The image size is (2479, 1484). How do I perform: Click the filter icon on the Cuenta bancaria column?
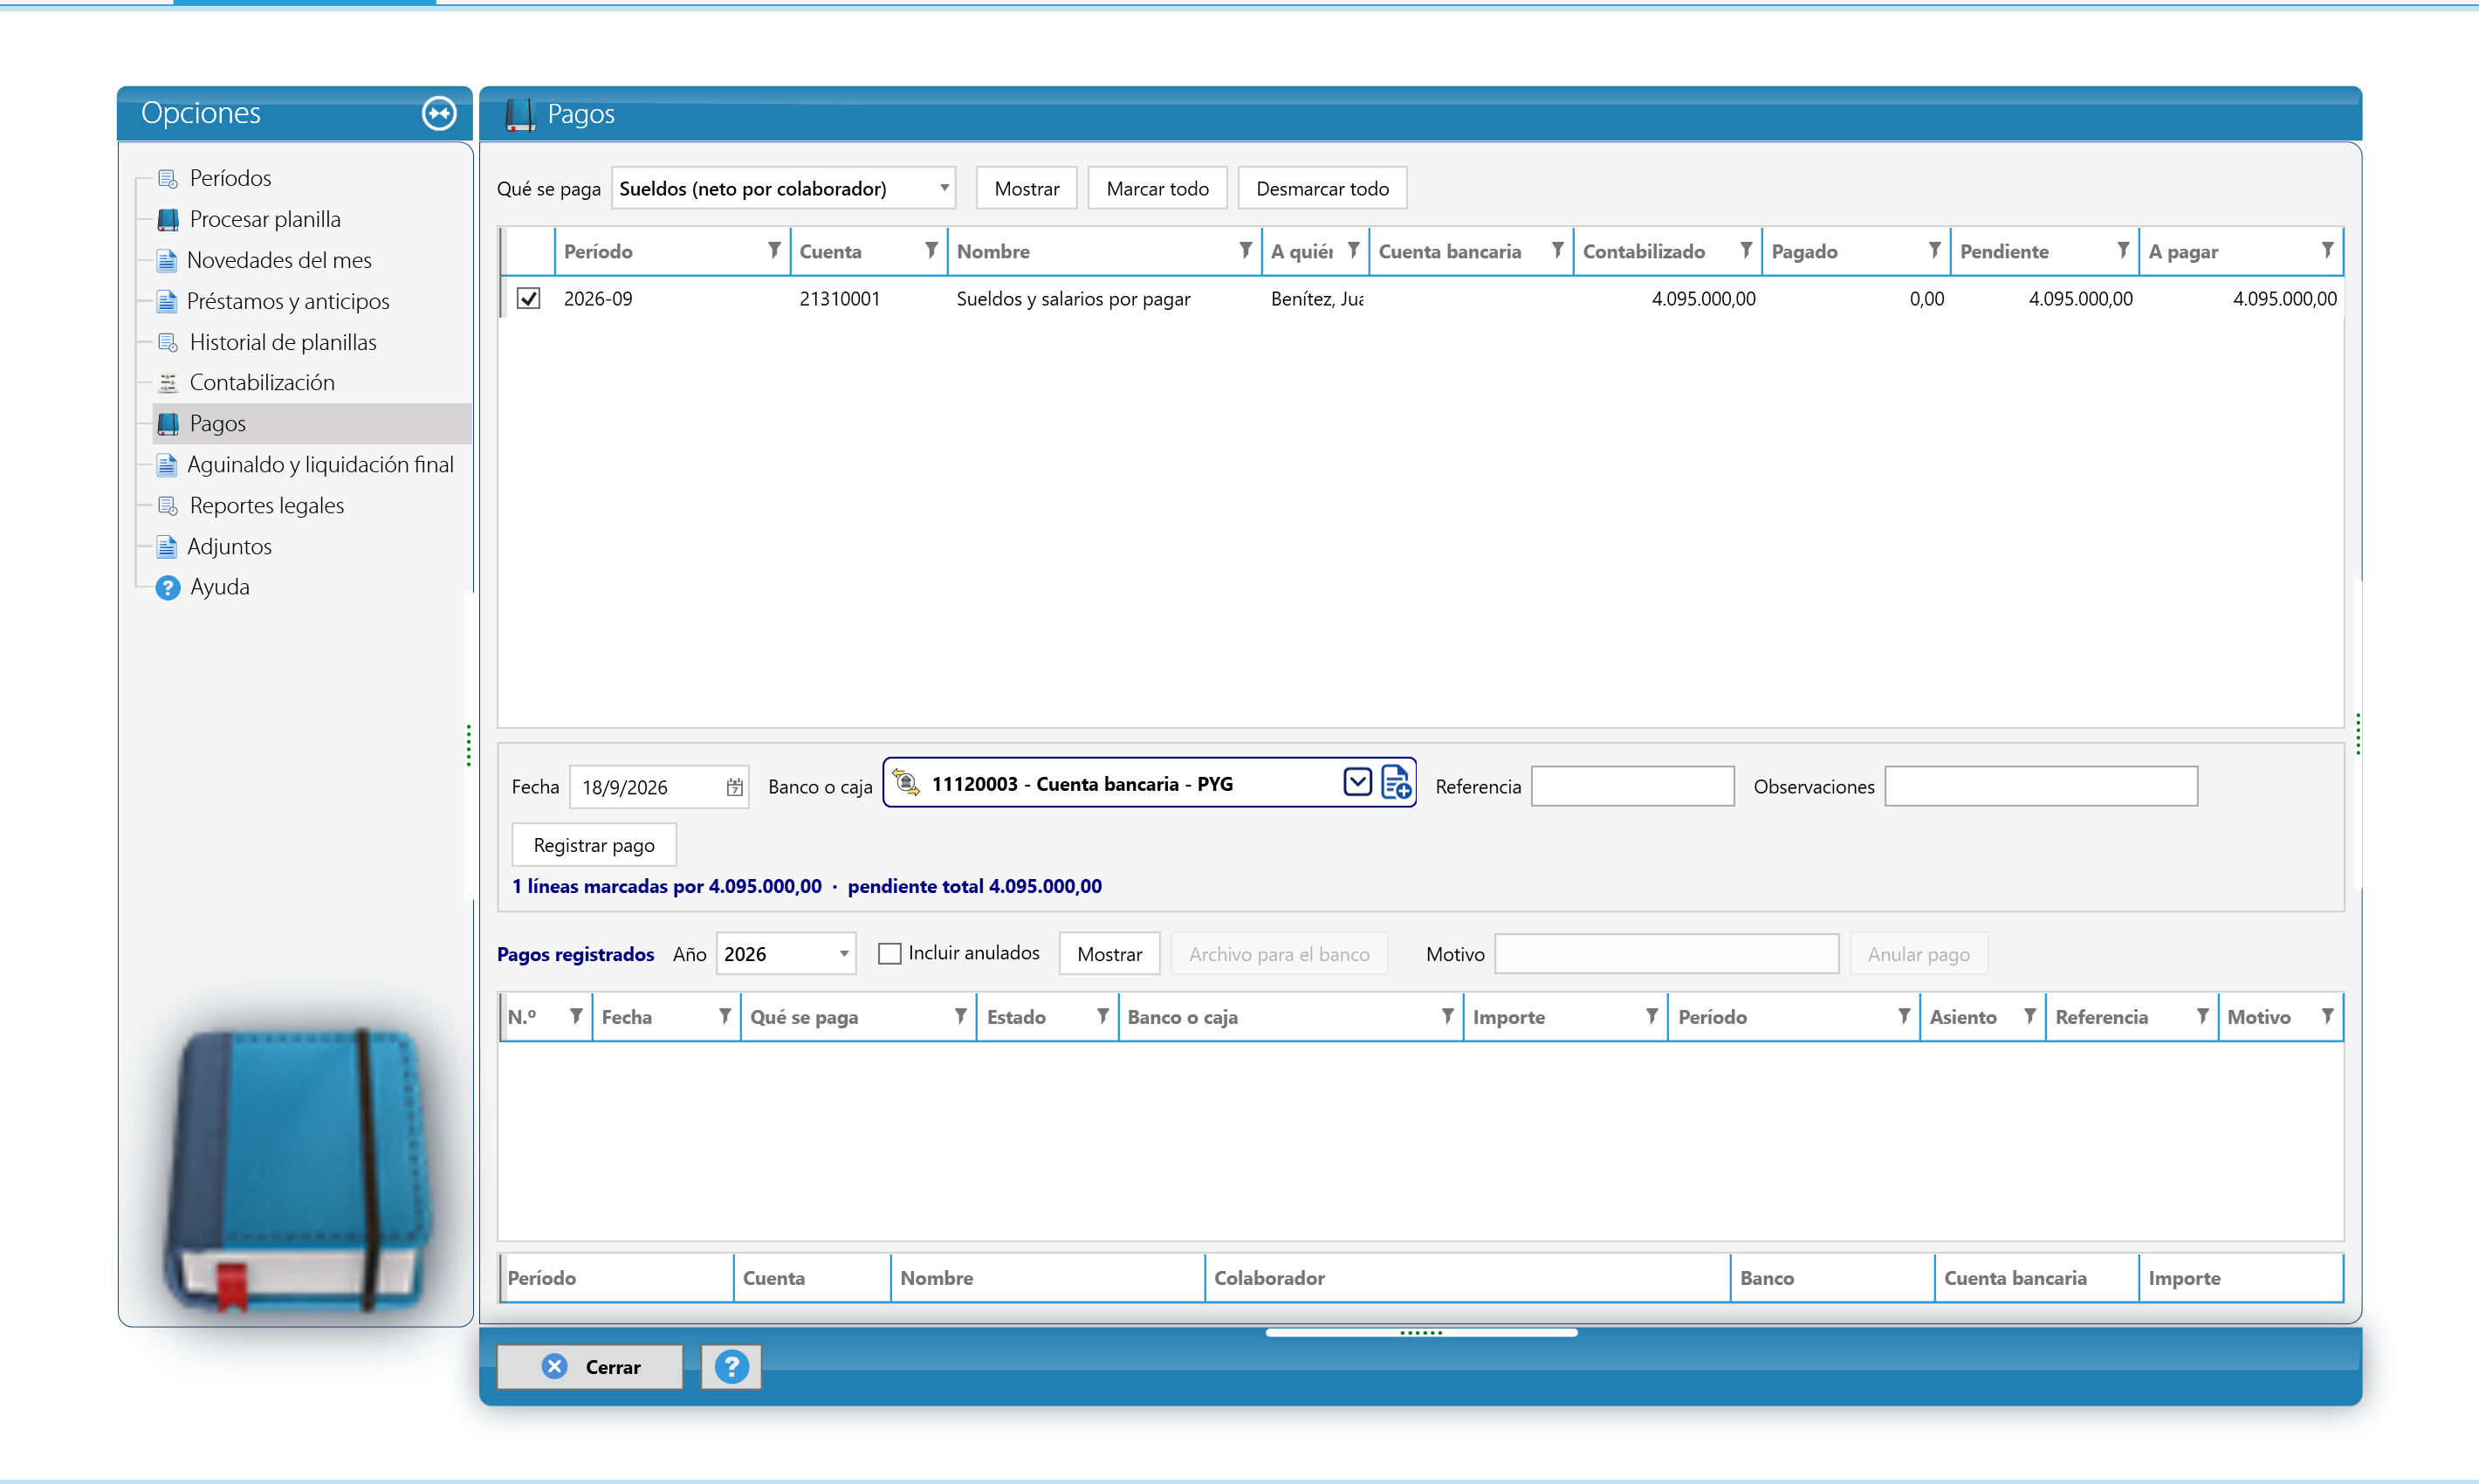pyautogui.click(x=1557, y=250)
